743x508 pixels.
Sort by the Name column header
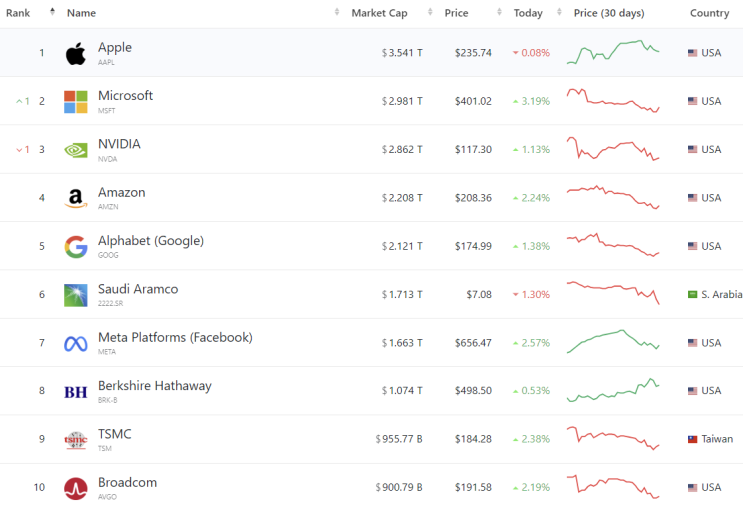pyautogui.click(x=82, y=13)
